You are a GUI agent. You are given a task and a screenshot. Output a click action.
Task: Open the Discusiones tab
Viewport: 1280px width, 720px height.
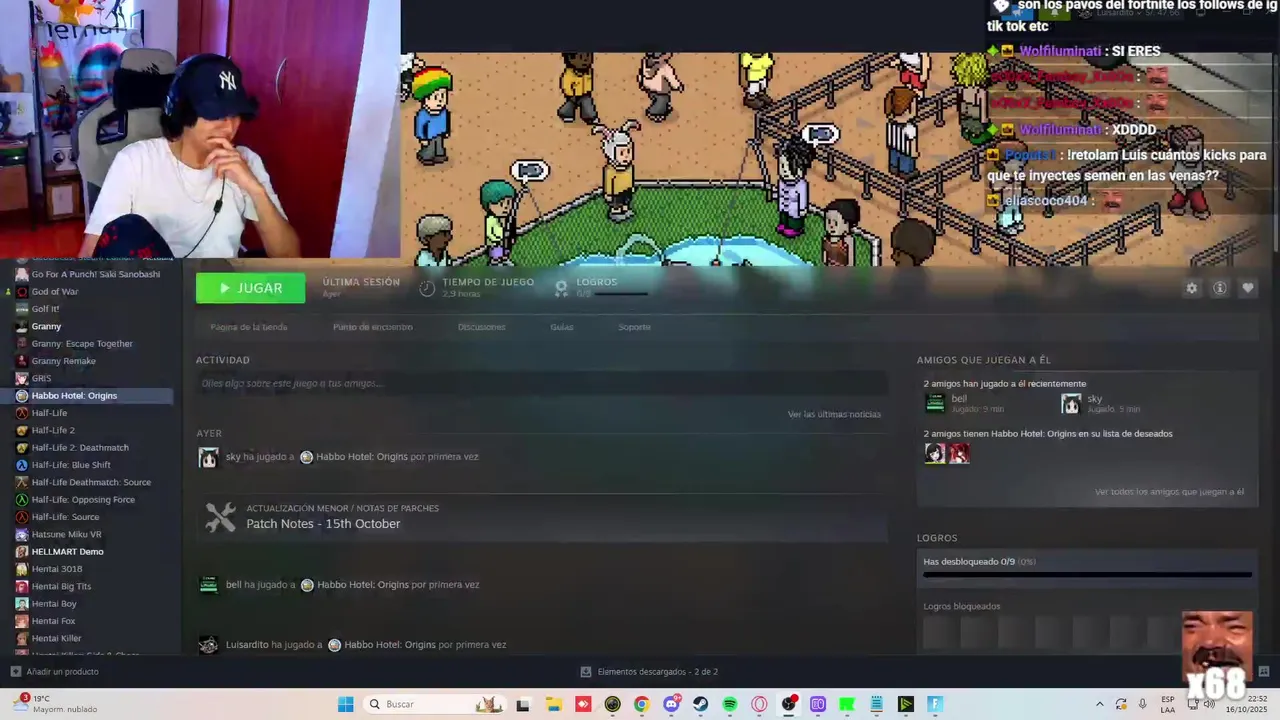481,327
